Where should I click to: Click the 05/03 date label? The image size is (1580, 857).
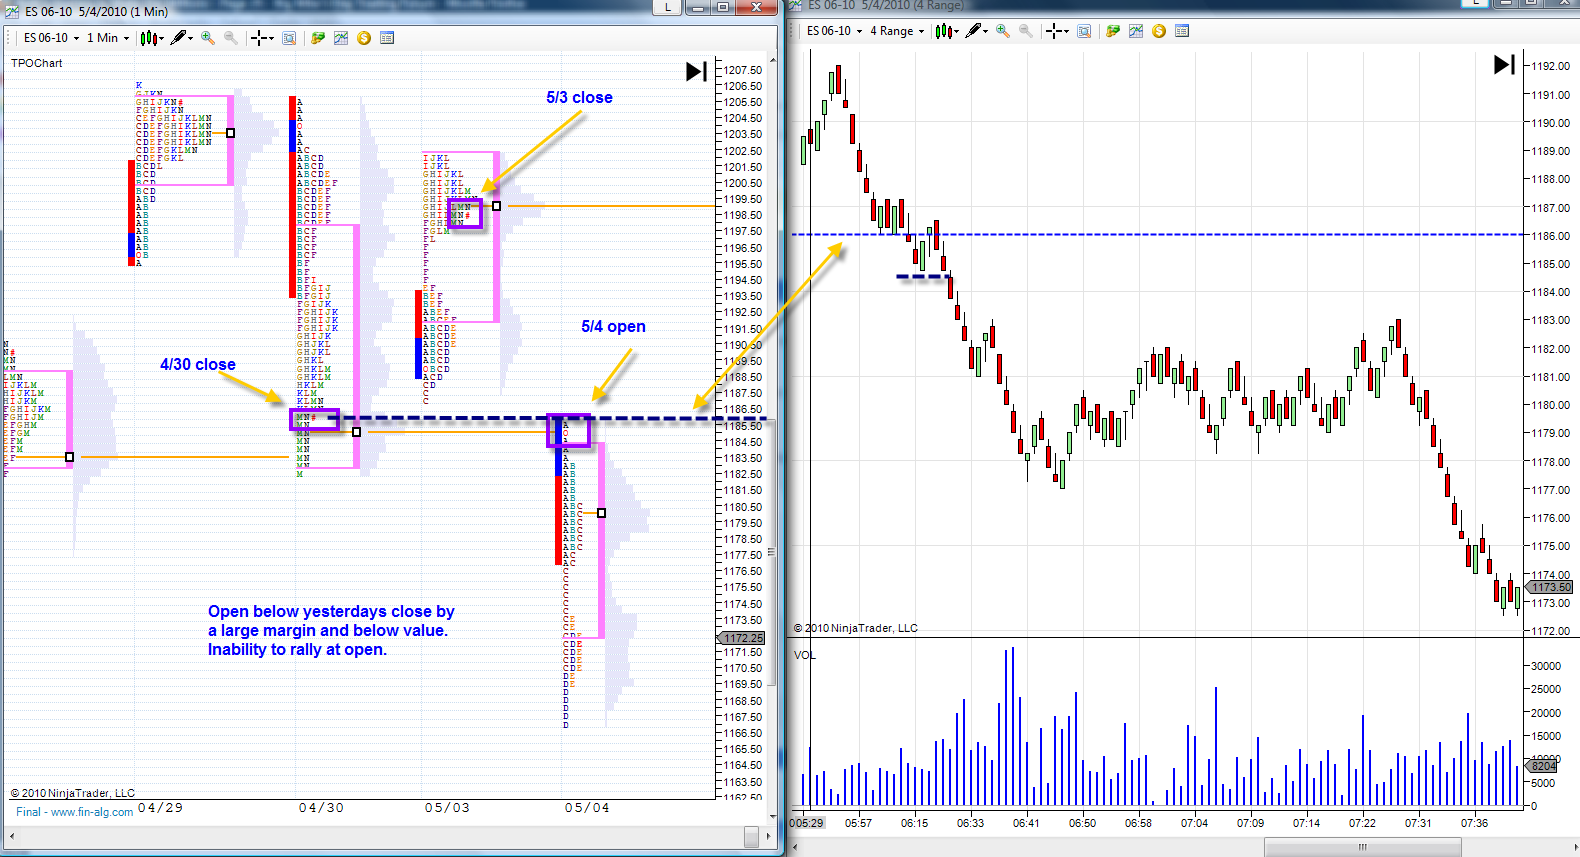(x=447, y=808)
